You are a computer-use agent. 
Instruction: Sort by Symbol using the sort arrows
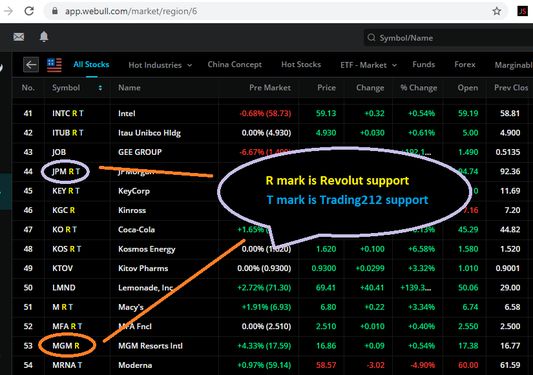[100, 88]
